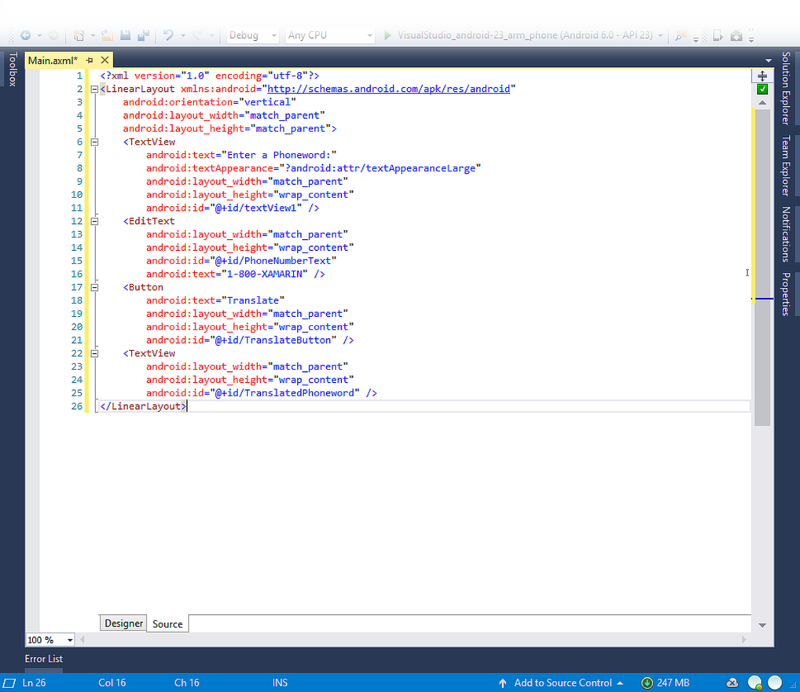Image resolution: width=800 pixels, height=692 pixels.
Task: Click the Navigate Backward arrow icon
Action: click(x=24, y=34)
